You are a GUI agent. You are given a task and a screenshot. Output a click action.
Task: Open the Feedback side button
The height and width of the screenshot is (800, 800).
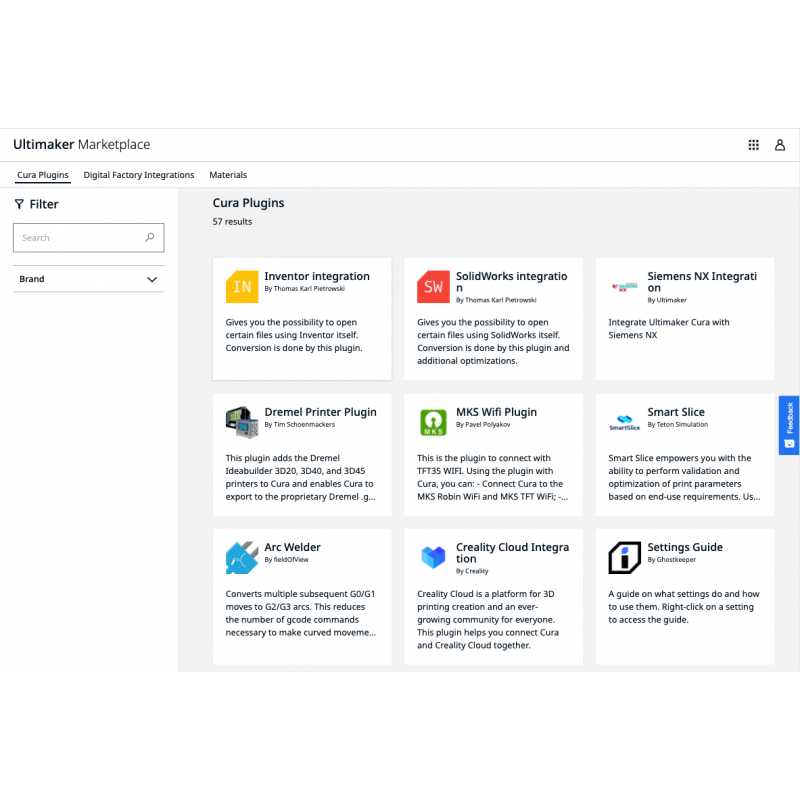tap(789, 425)
